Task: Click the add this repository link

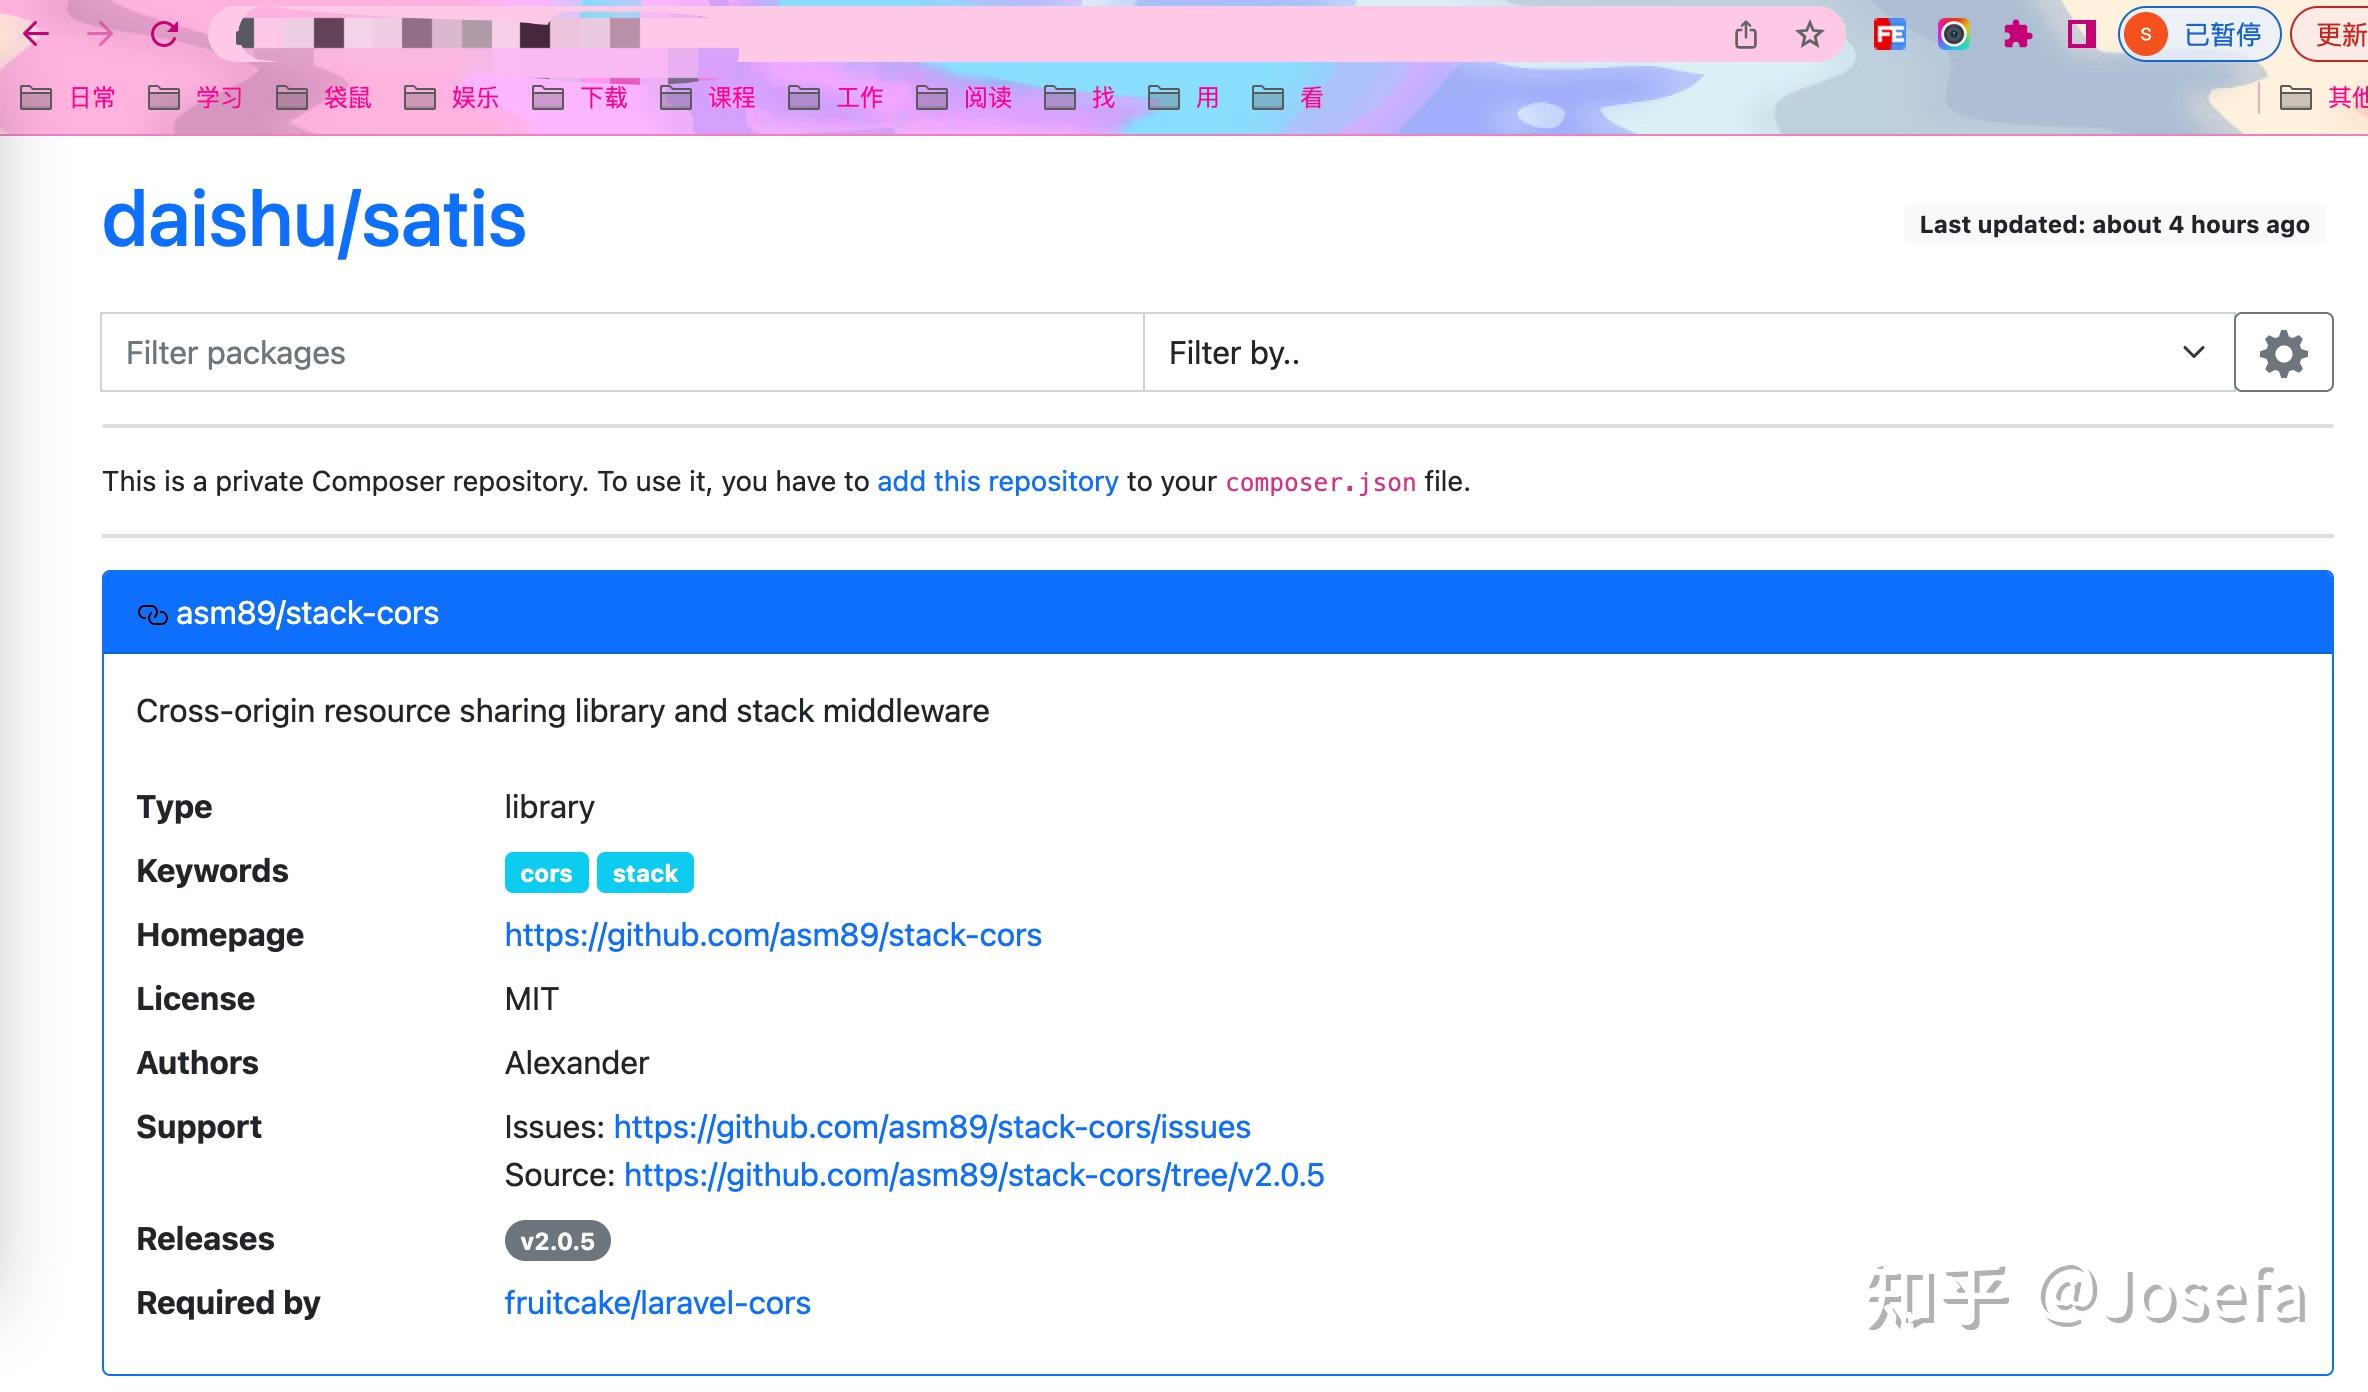Action: coord(997,481)
